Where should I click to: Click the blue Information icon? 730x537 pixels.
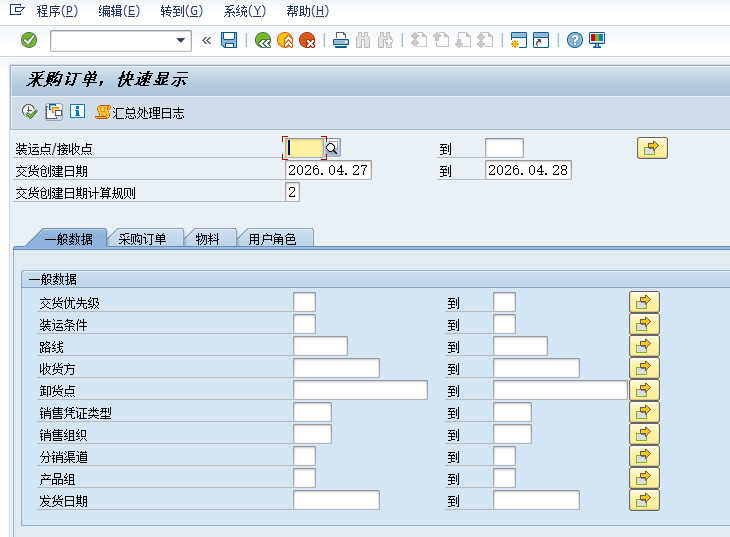[x=77, y=112]
